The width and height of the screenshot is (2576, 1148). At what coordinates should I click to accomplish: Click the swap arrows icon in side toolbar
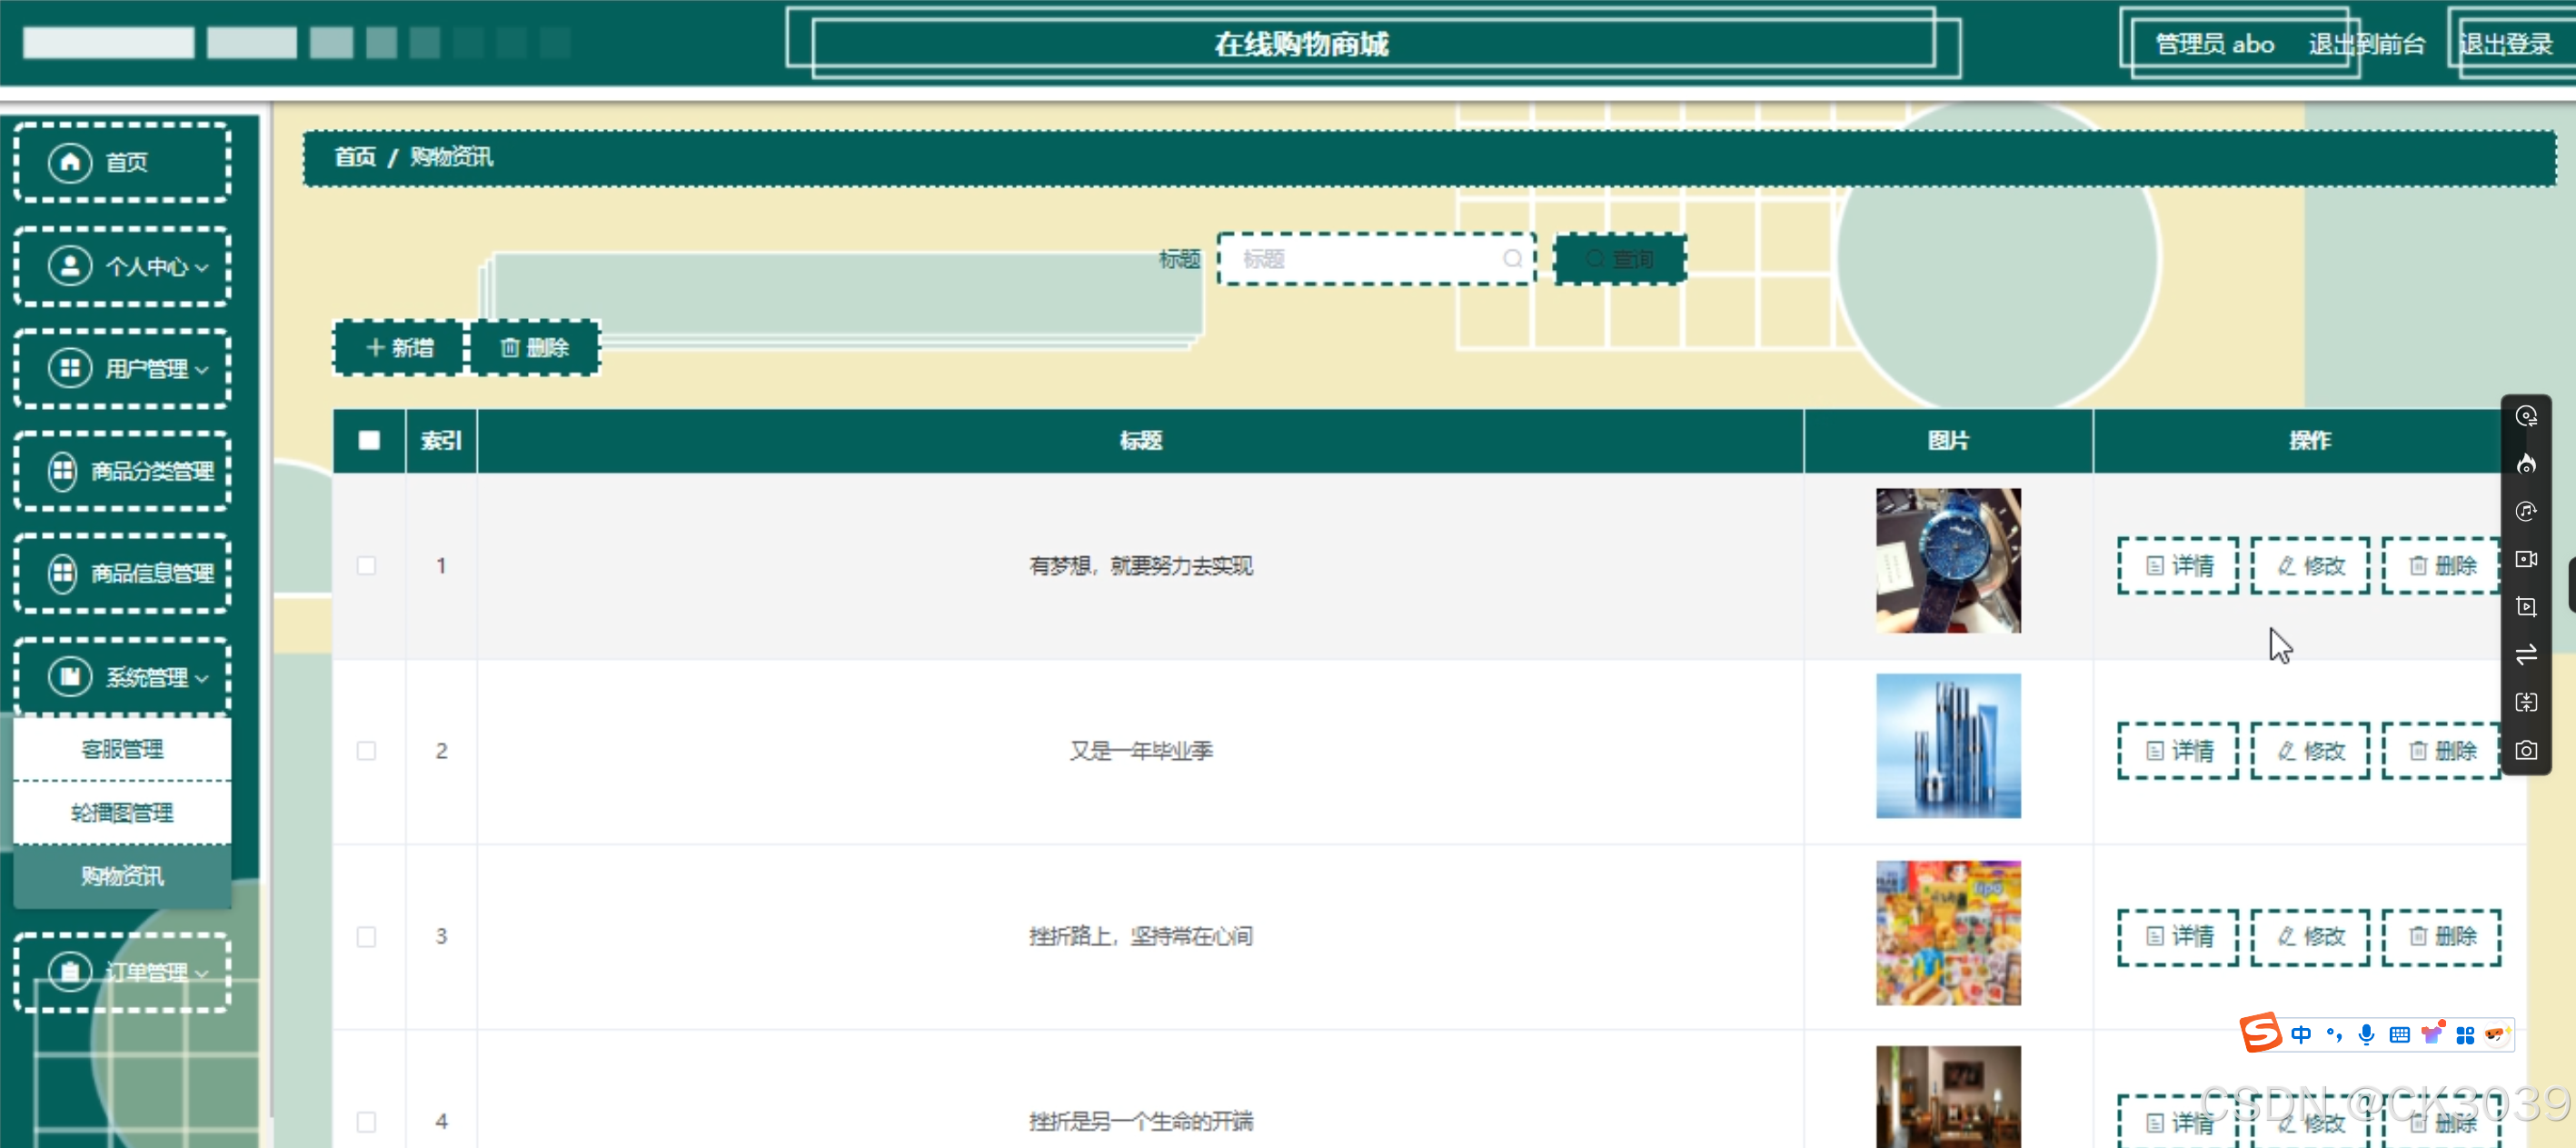click(x=2526, y=654)
